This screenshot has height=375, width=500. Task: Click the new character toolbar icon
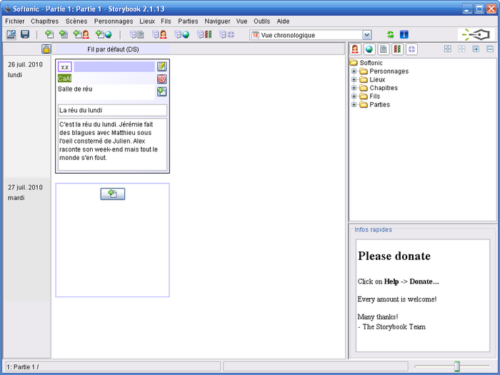[x=81, y=34]
